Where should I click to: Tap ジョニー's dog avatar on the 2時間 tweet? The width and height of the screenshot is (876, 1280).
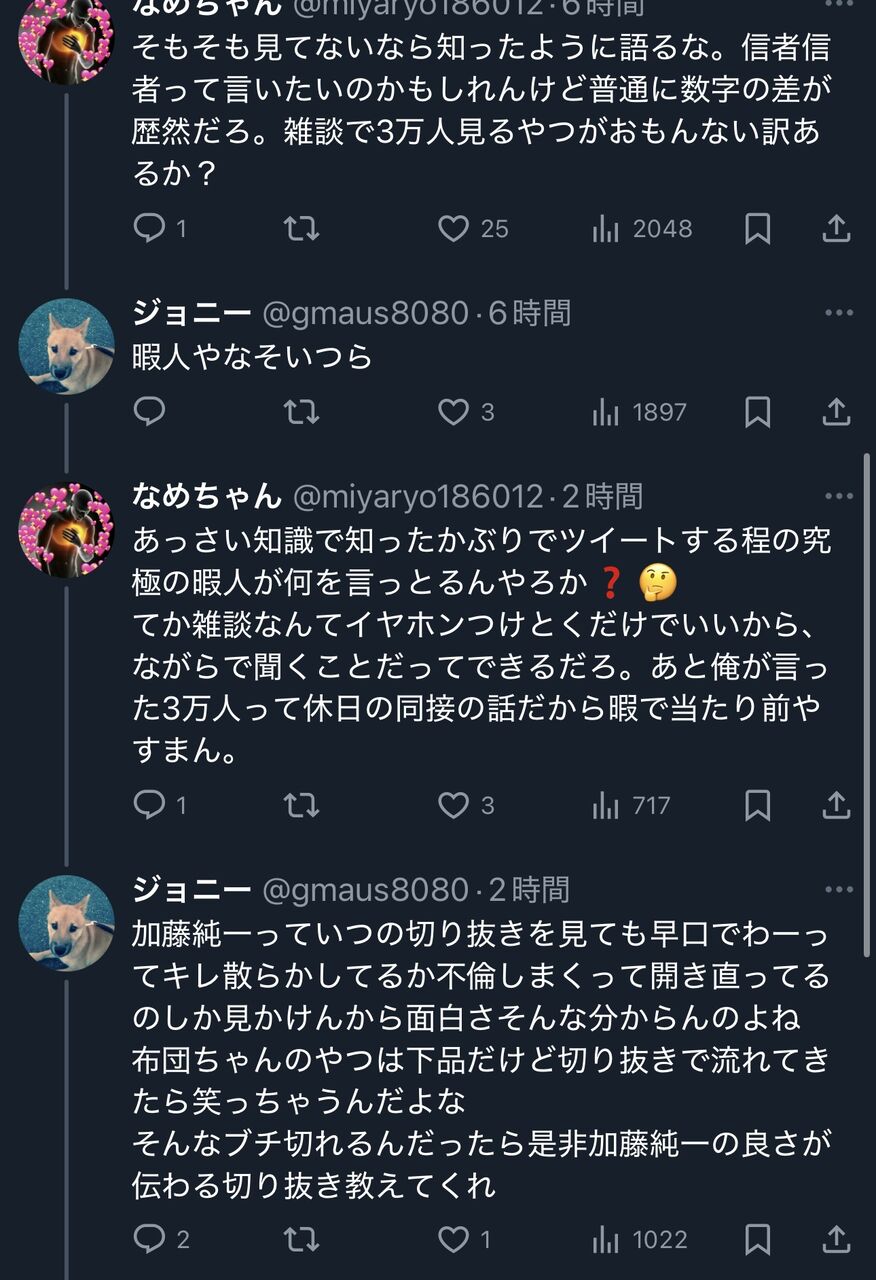click(66, 922)
